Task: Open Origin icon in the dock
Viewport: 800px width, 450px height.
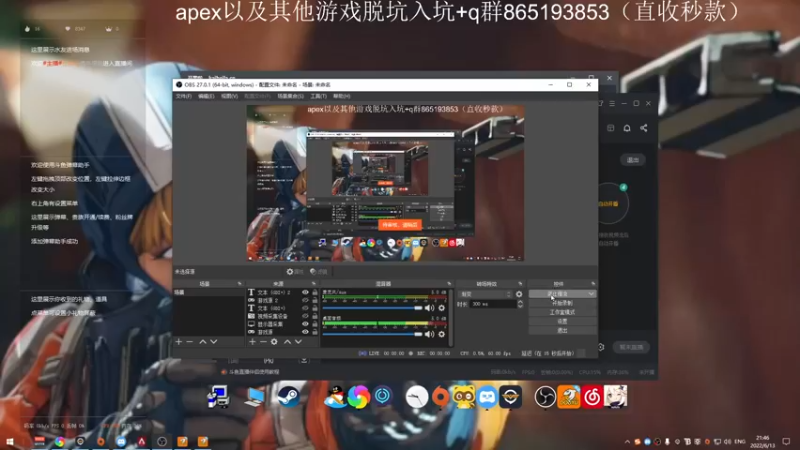Action: pos(440,396)
